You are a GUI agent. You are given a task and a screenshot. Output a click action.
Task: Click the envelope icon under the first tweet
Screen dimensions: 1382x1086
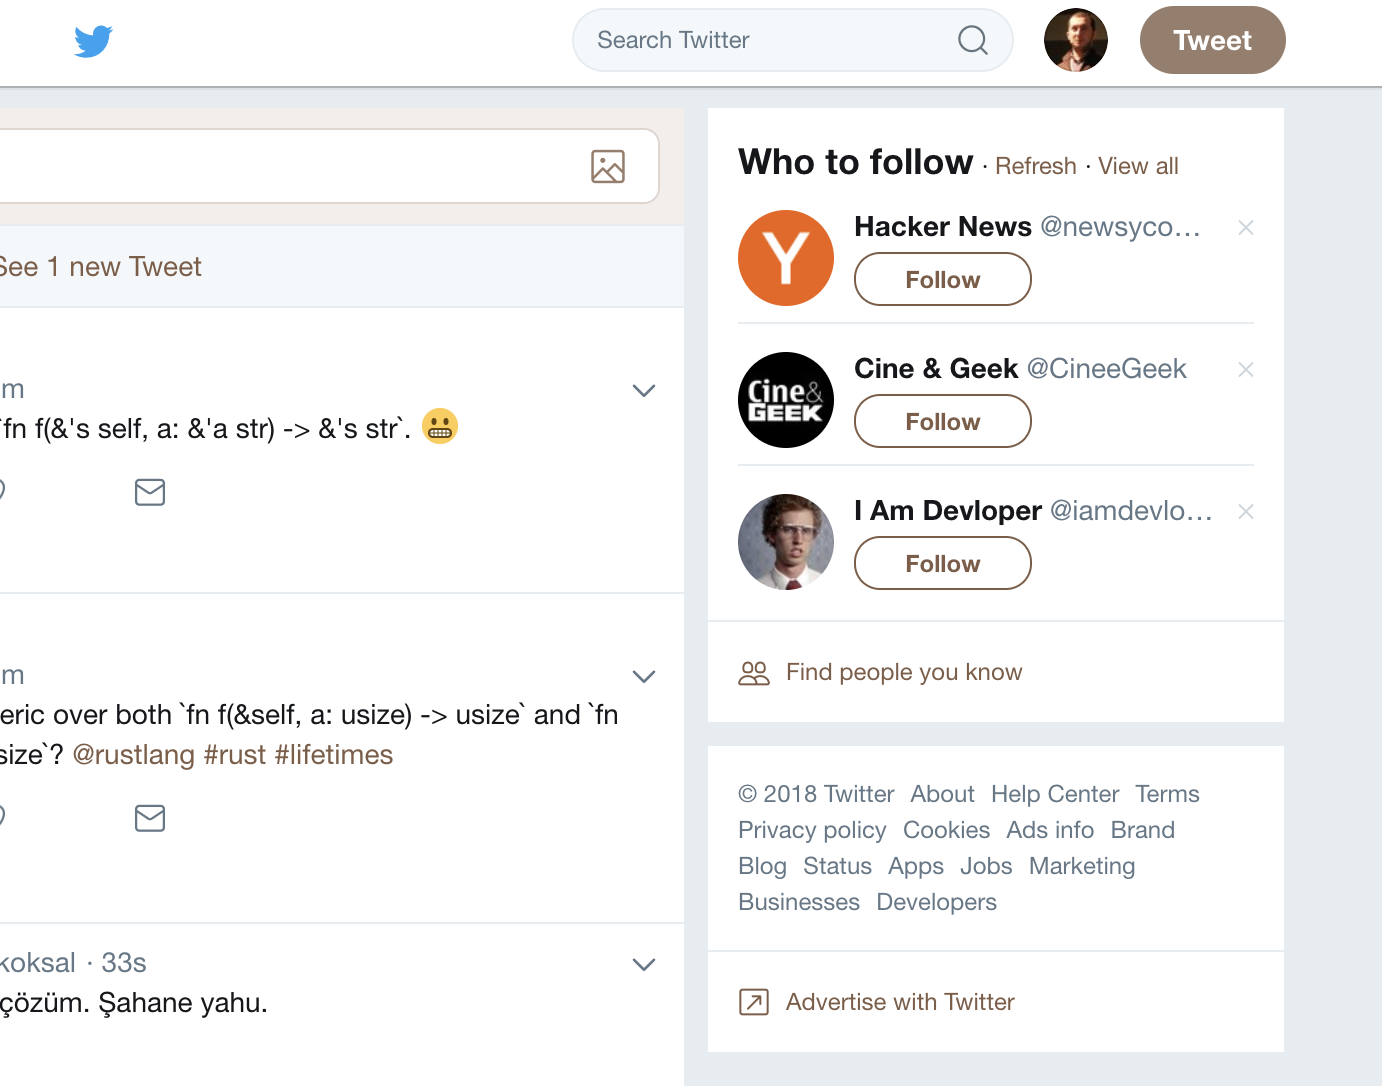click(150, 492)
